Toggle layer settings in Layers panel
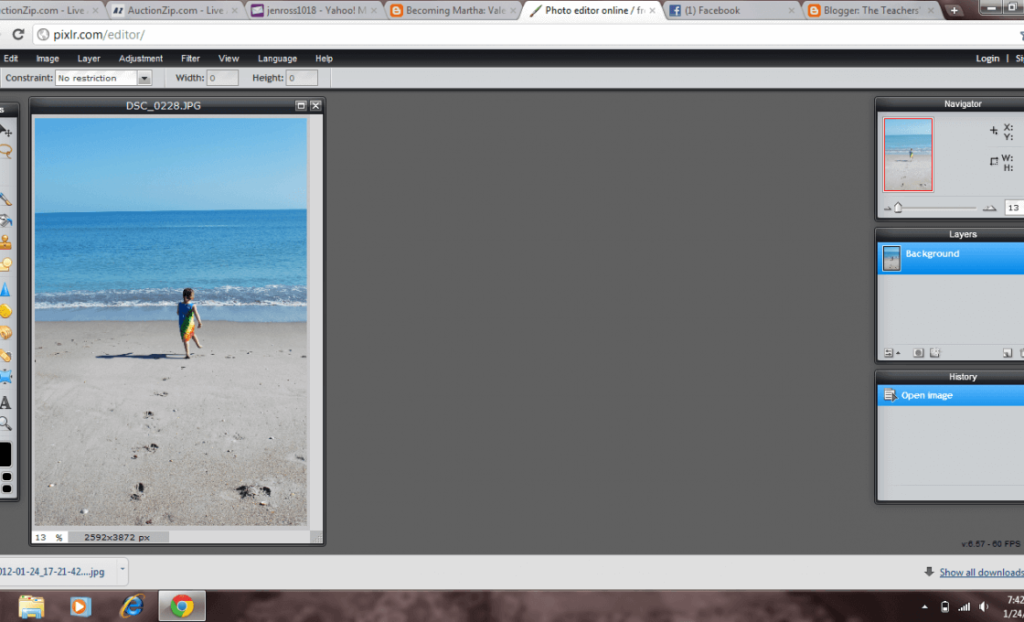This screenshot has width=1024, height=622. point(888,353)
